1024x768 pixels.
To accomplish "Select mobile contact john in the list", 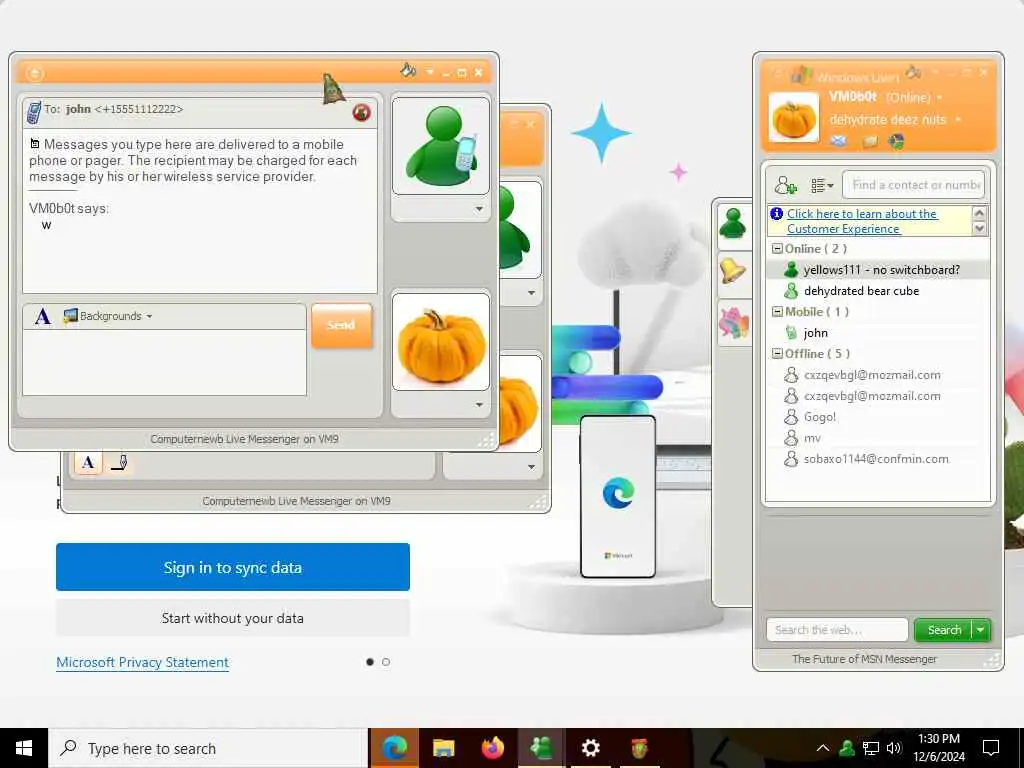I will point(878,333).
